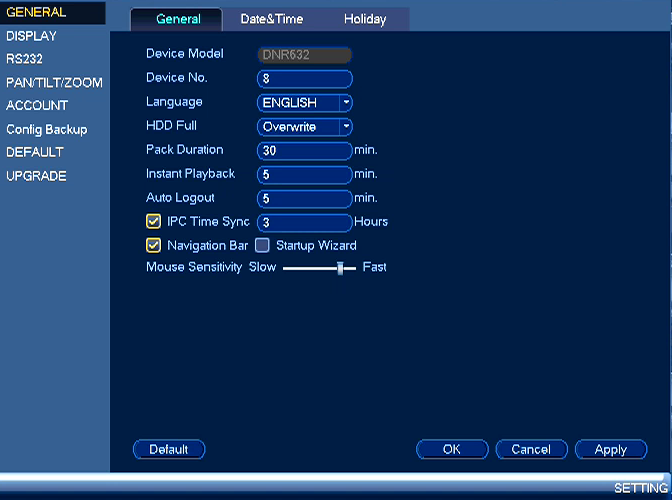Click the SETTING status text
Image resolution: width=672 pixels, height=500 pixels.
(641, 488)
